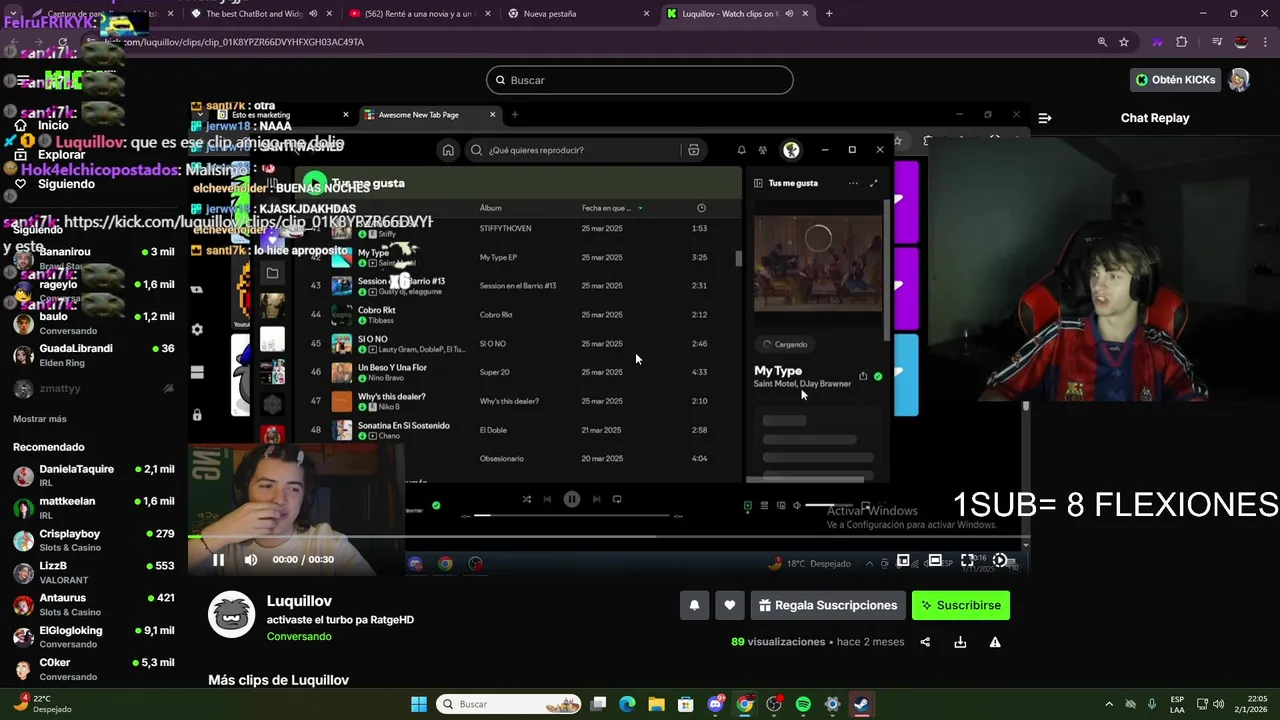Follow Luquillov with the heart button
This screenshot has height=720, width=1280.
(730, 605)
